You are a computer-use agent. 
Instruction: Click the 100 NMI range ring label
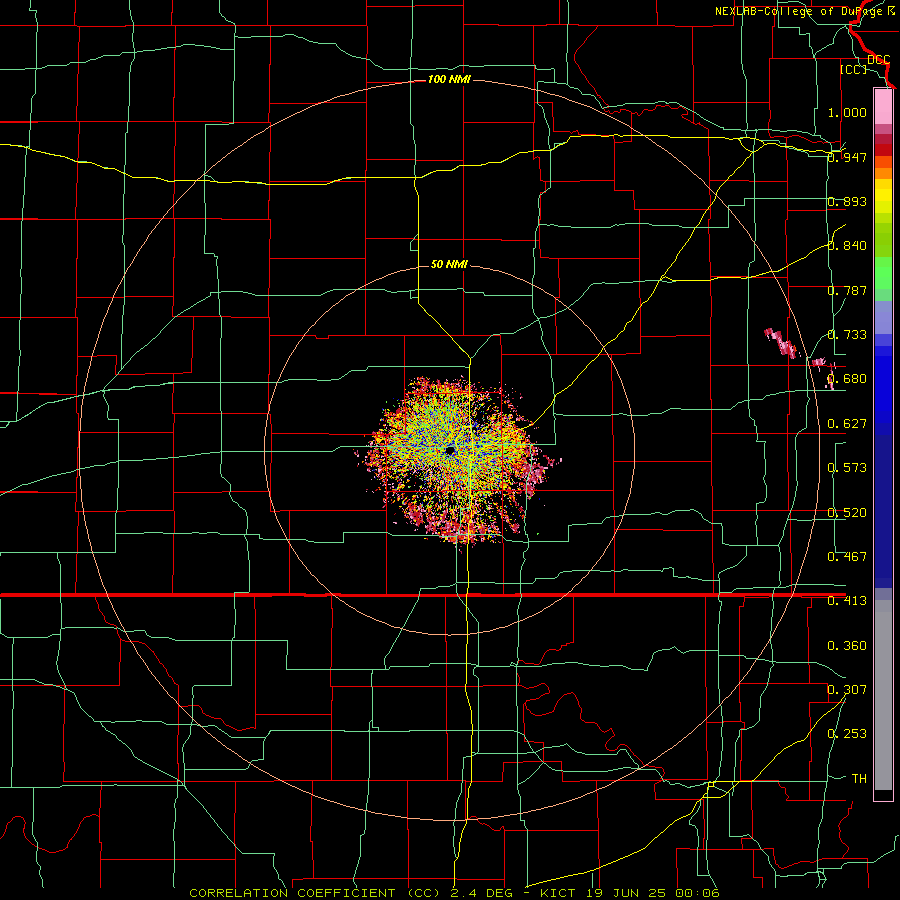[449, 79]
